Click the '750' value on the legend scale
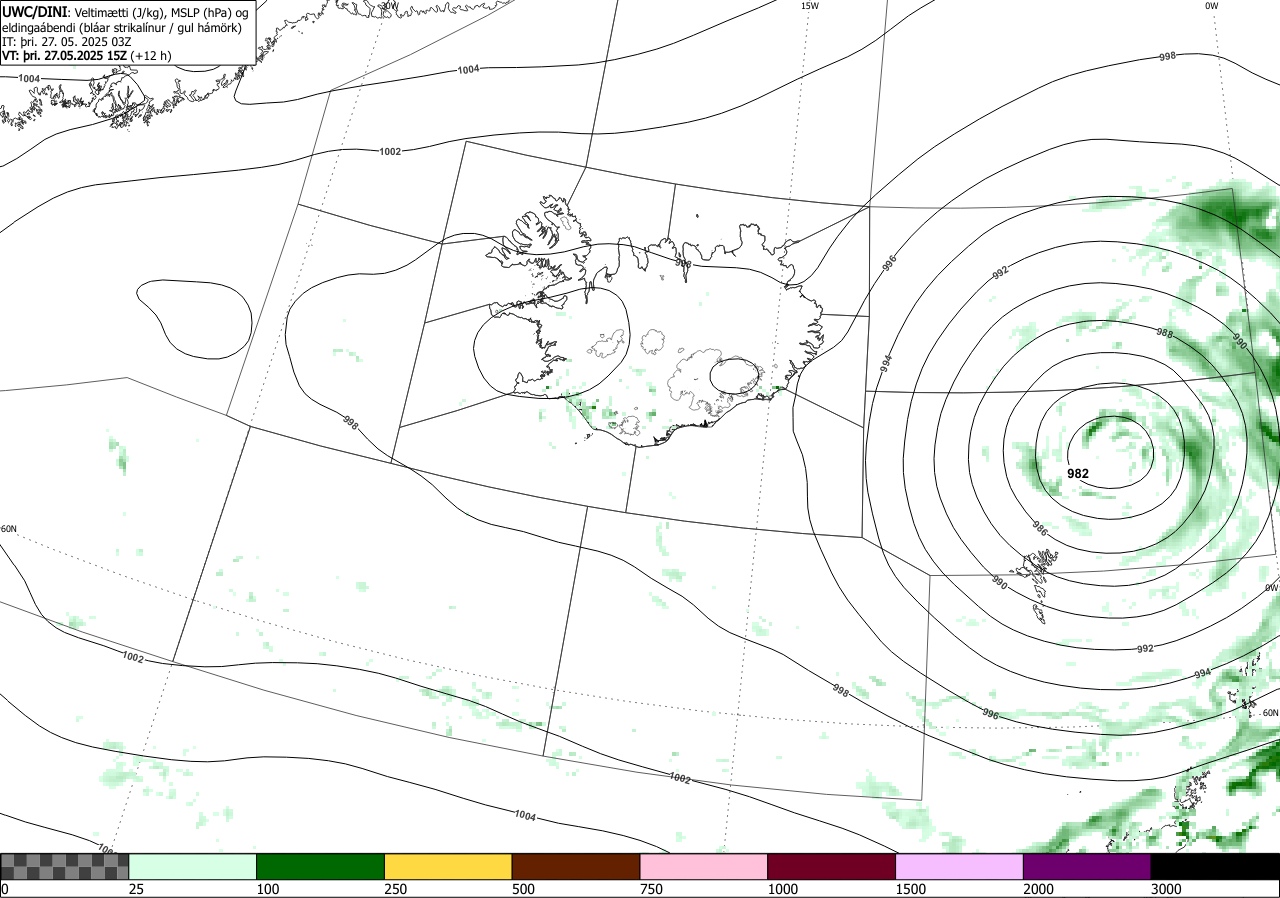This screenshot has height=898, width=1280. 651,889
